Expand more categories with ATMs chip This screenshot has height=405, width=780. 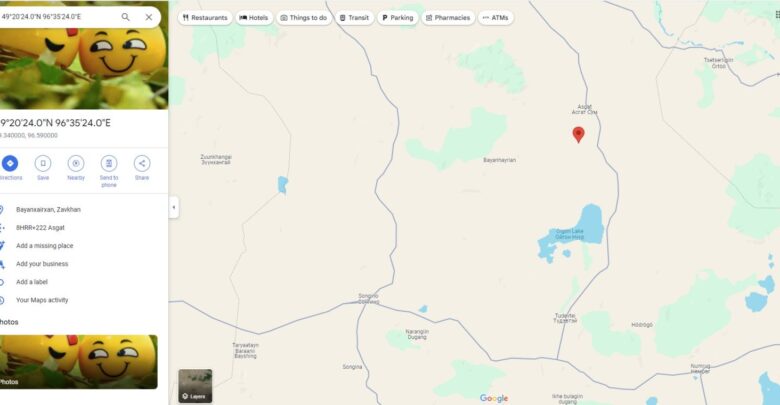point(495,17)
